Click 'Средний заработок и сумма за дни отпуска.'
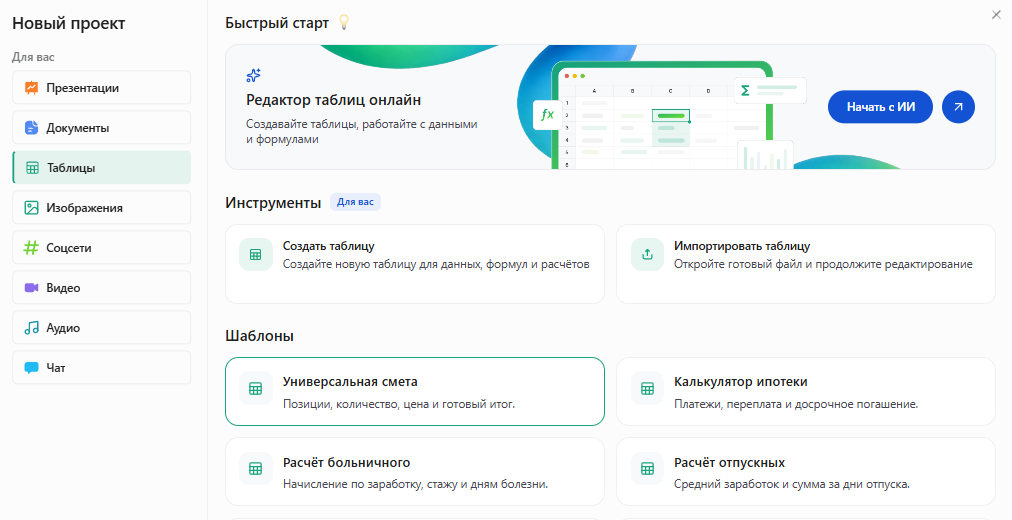The image size is (1012, 520). (x=792, y=484)
